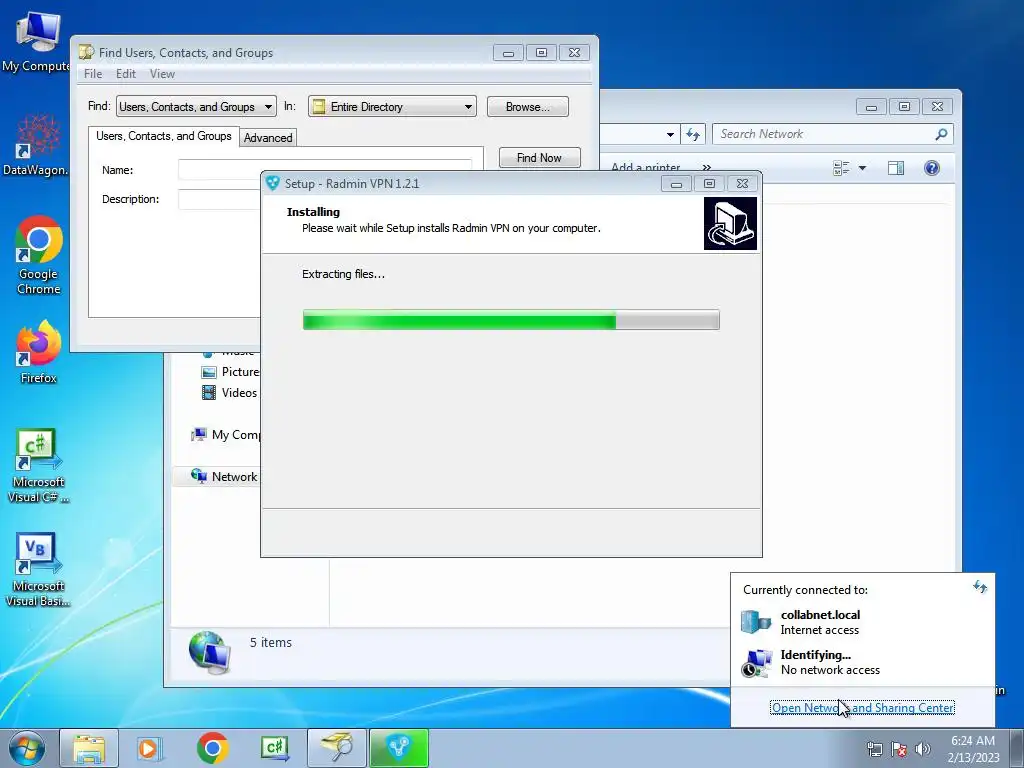Switch to the Advanced tab
1024x768 pixels.
click(268, 138)
